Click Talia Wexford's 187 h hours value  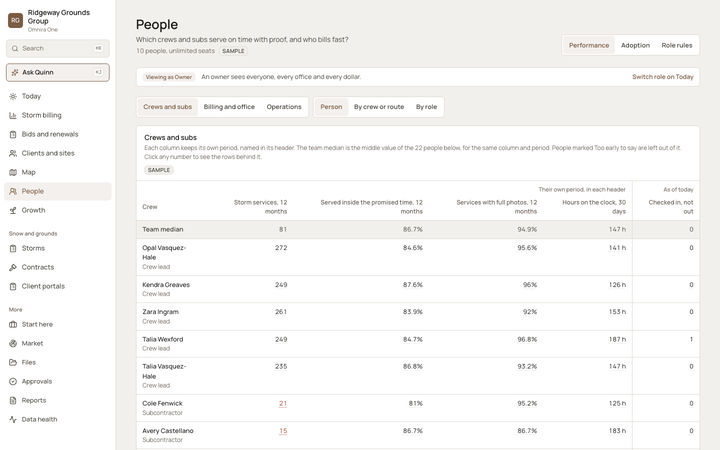click(x=617, y=339)
